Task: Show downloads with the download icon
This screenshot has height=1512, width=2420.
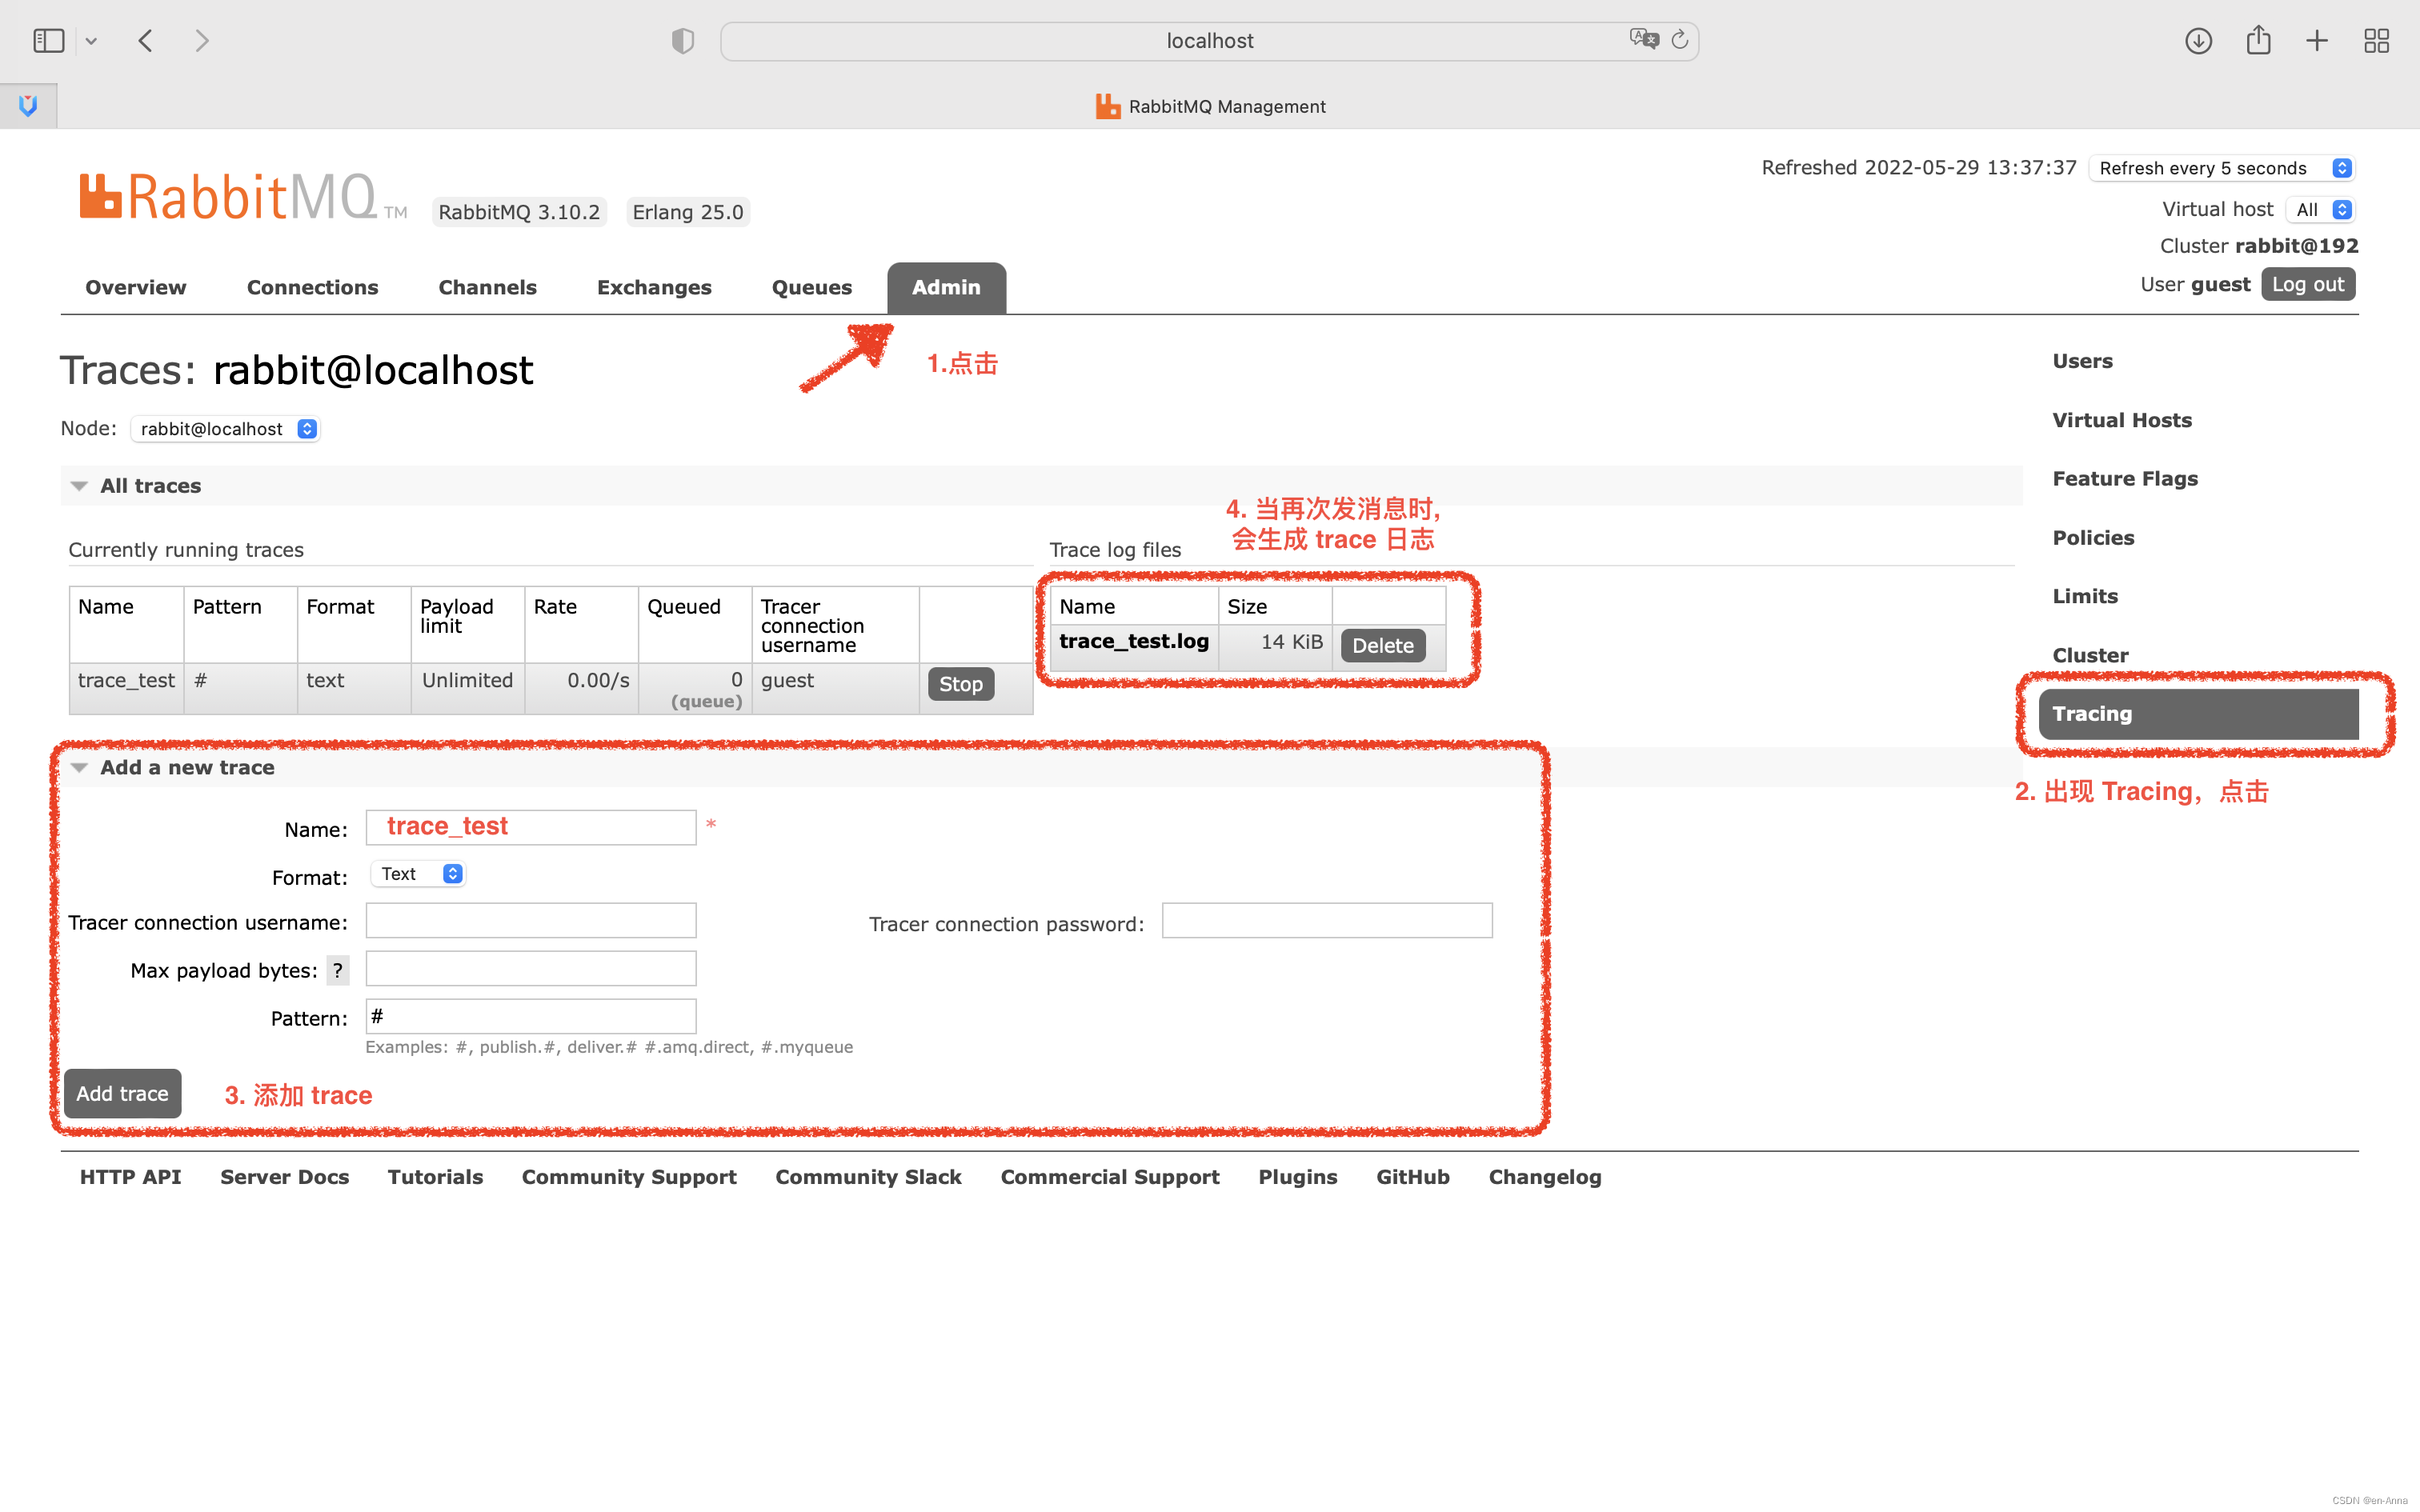Action: 2198,40
